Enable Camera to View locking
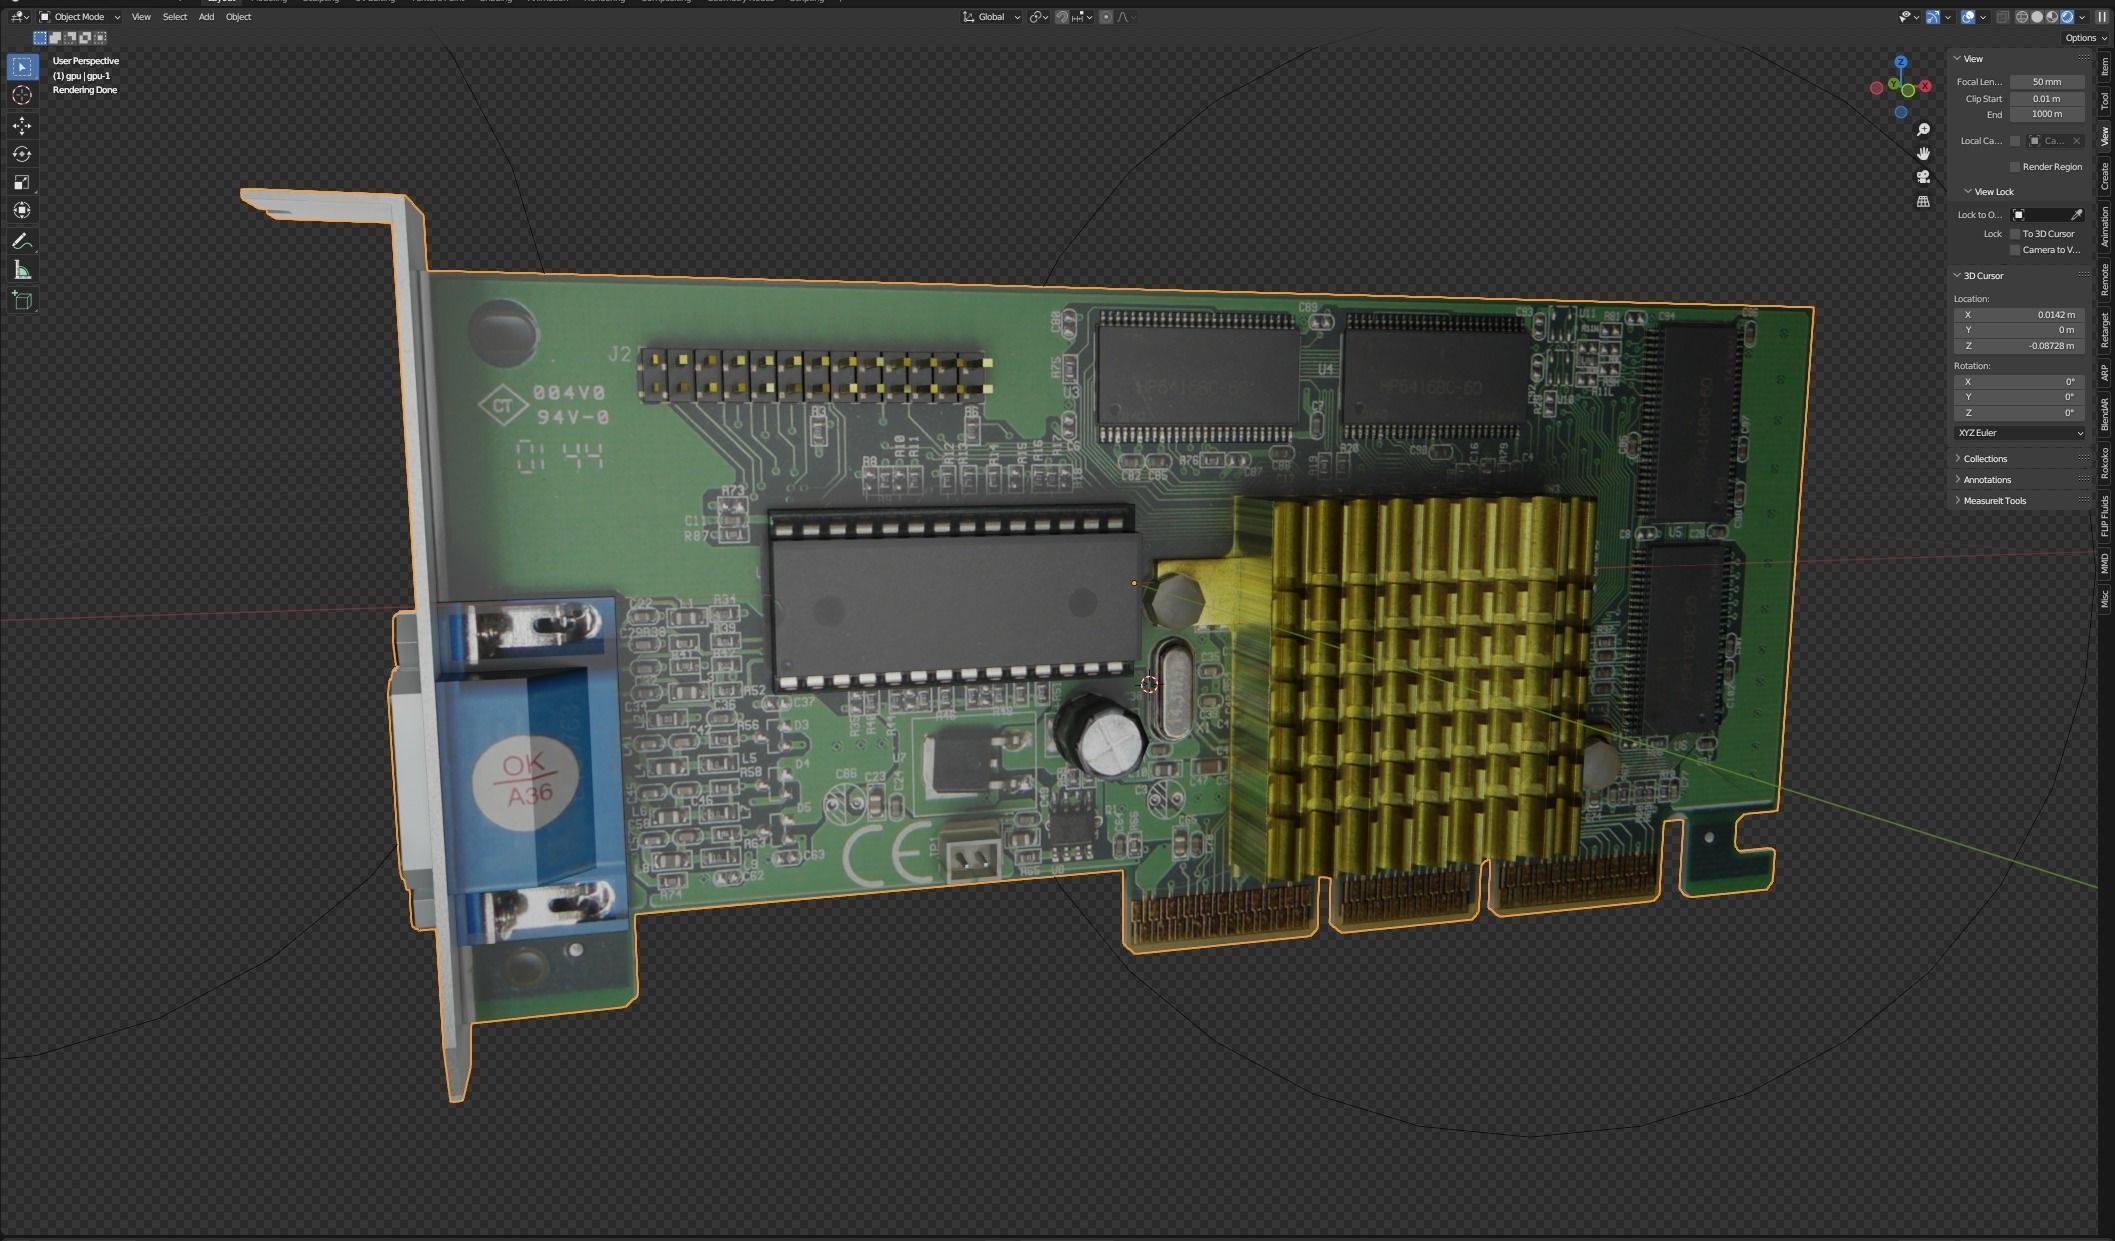The width and height of the screenshot is (2115, 1241). 2015,249
